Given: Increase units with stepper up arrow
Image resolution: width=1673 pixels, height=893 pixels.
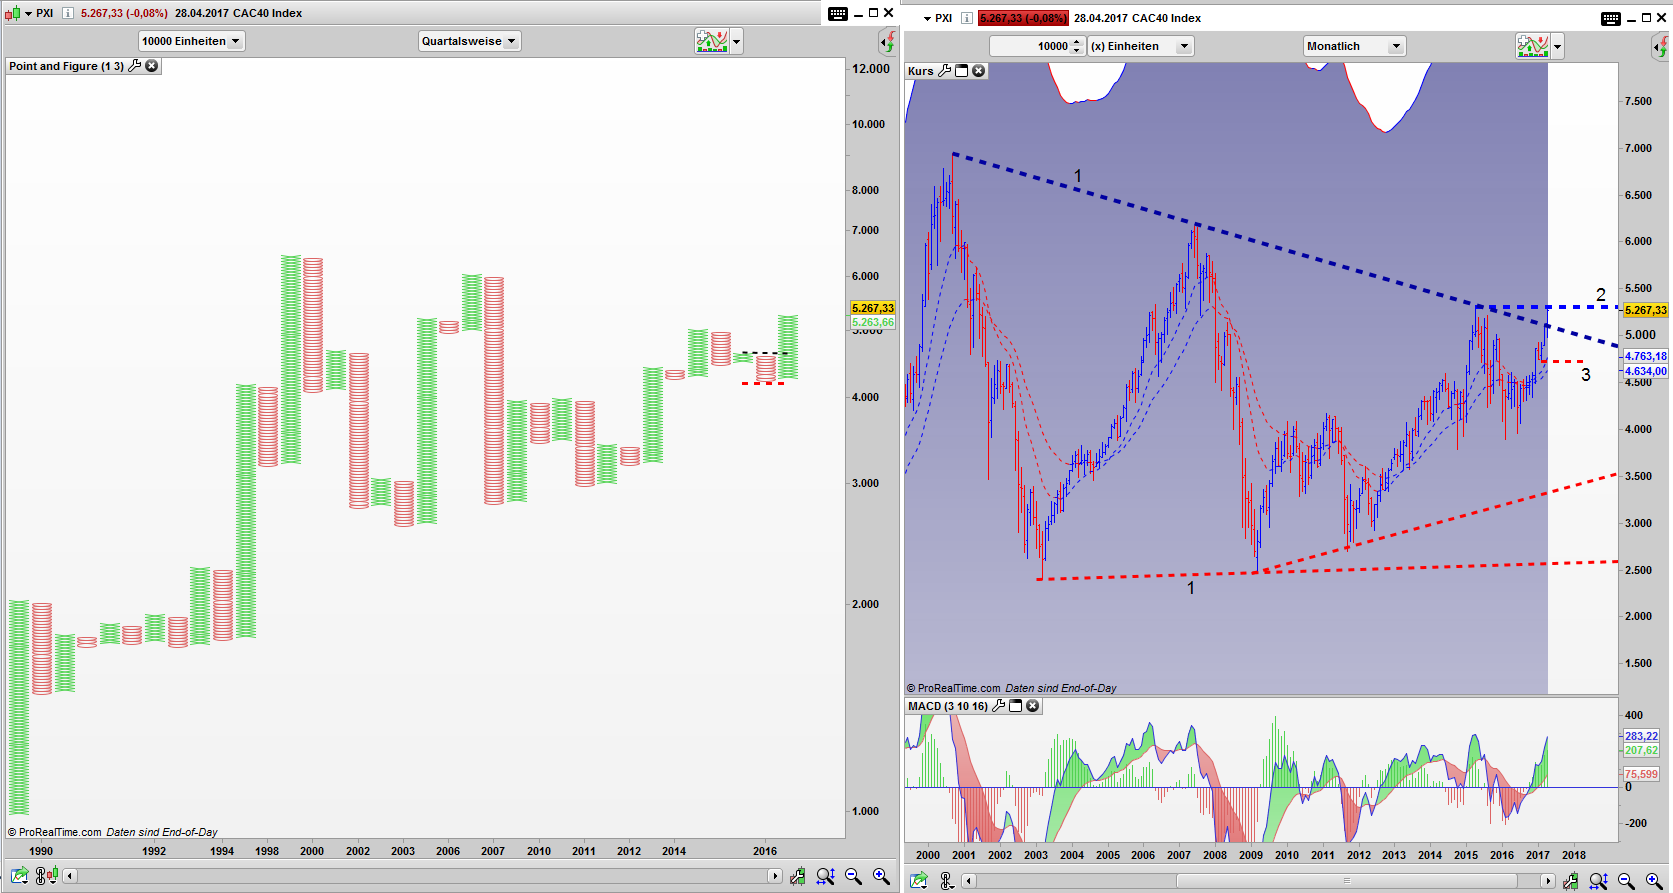Looking at the screenshot, I should point(1077,42).
